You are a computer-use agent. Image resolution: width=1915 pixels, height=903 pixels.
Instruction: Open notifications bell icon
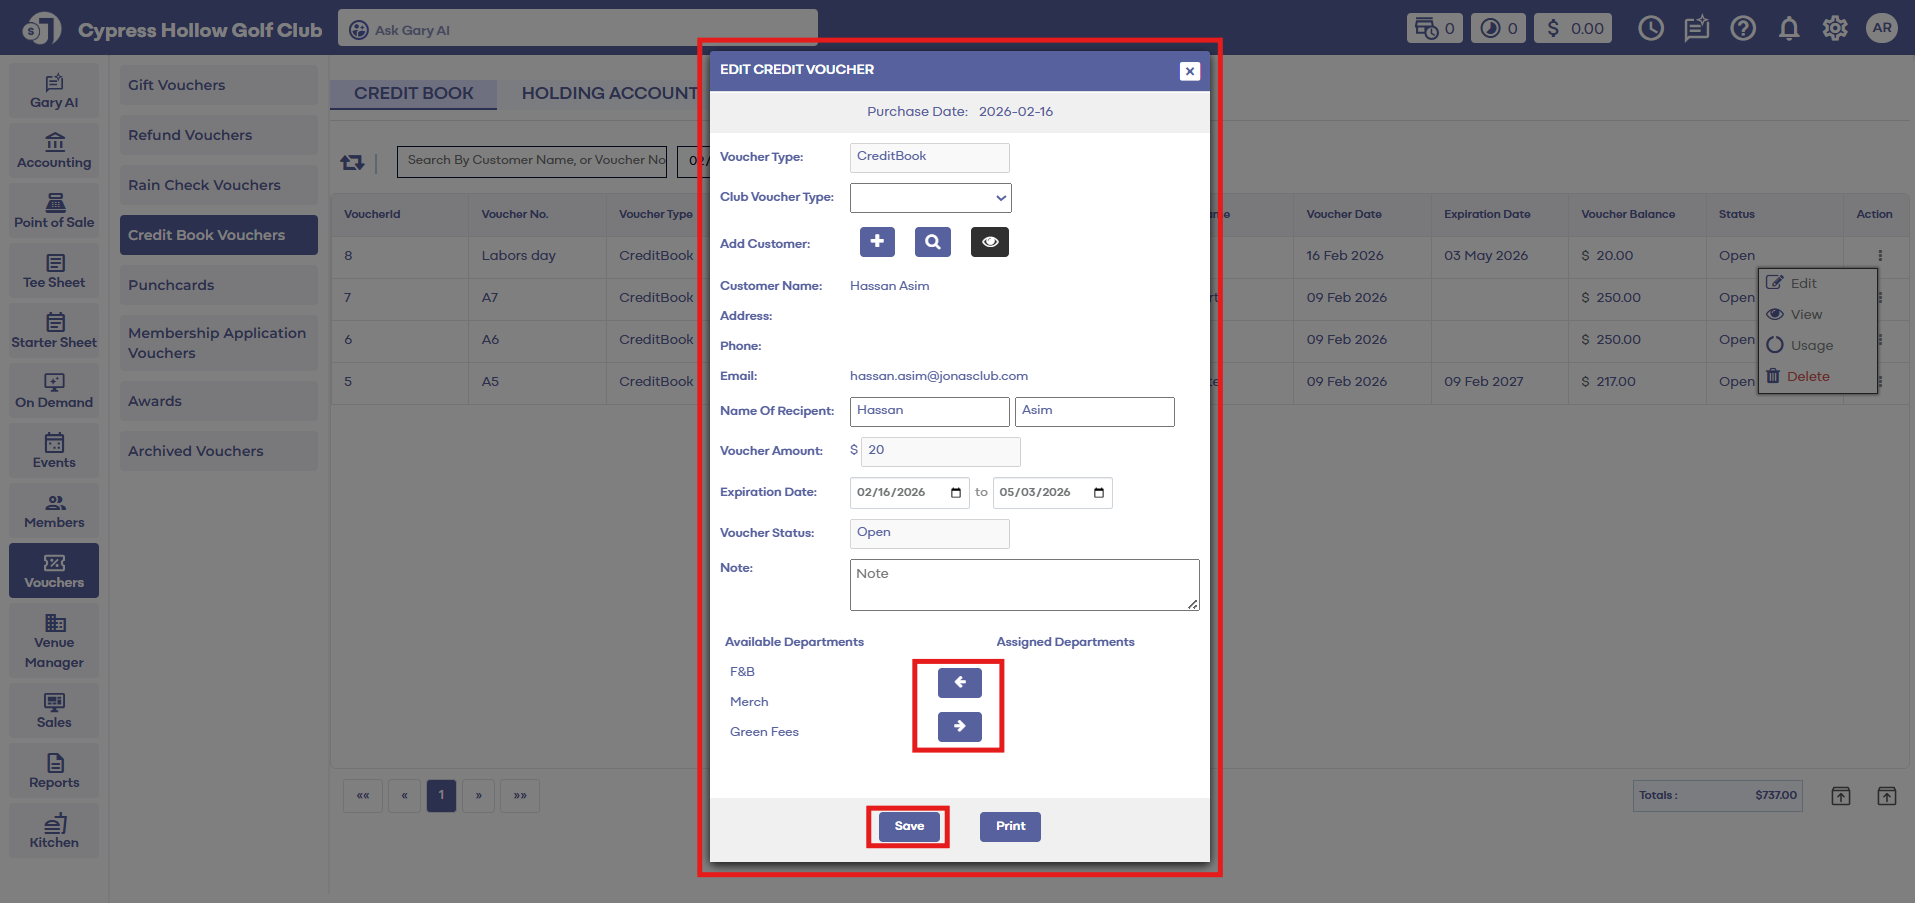pos(1788,28)
